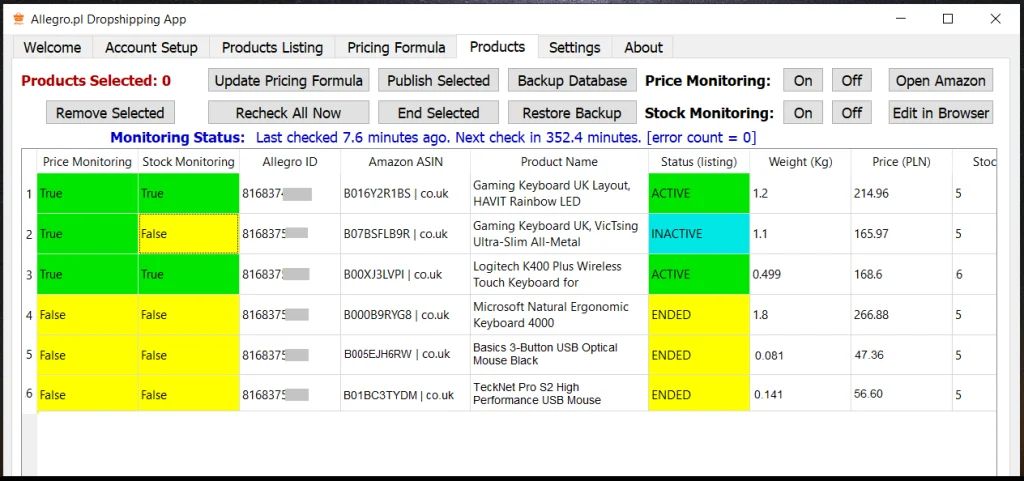The height and width of the screenshot is (481, 1024).
Task: Click the Price (PLN) column header
Action: point(902,161)
